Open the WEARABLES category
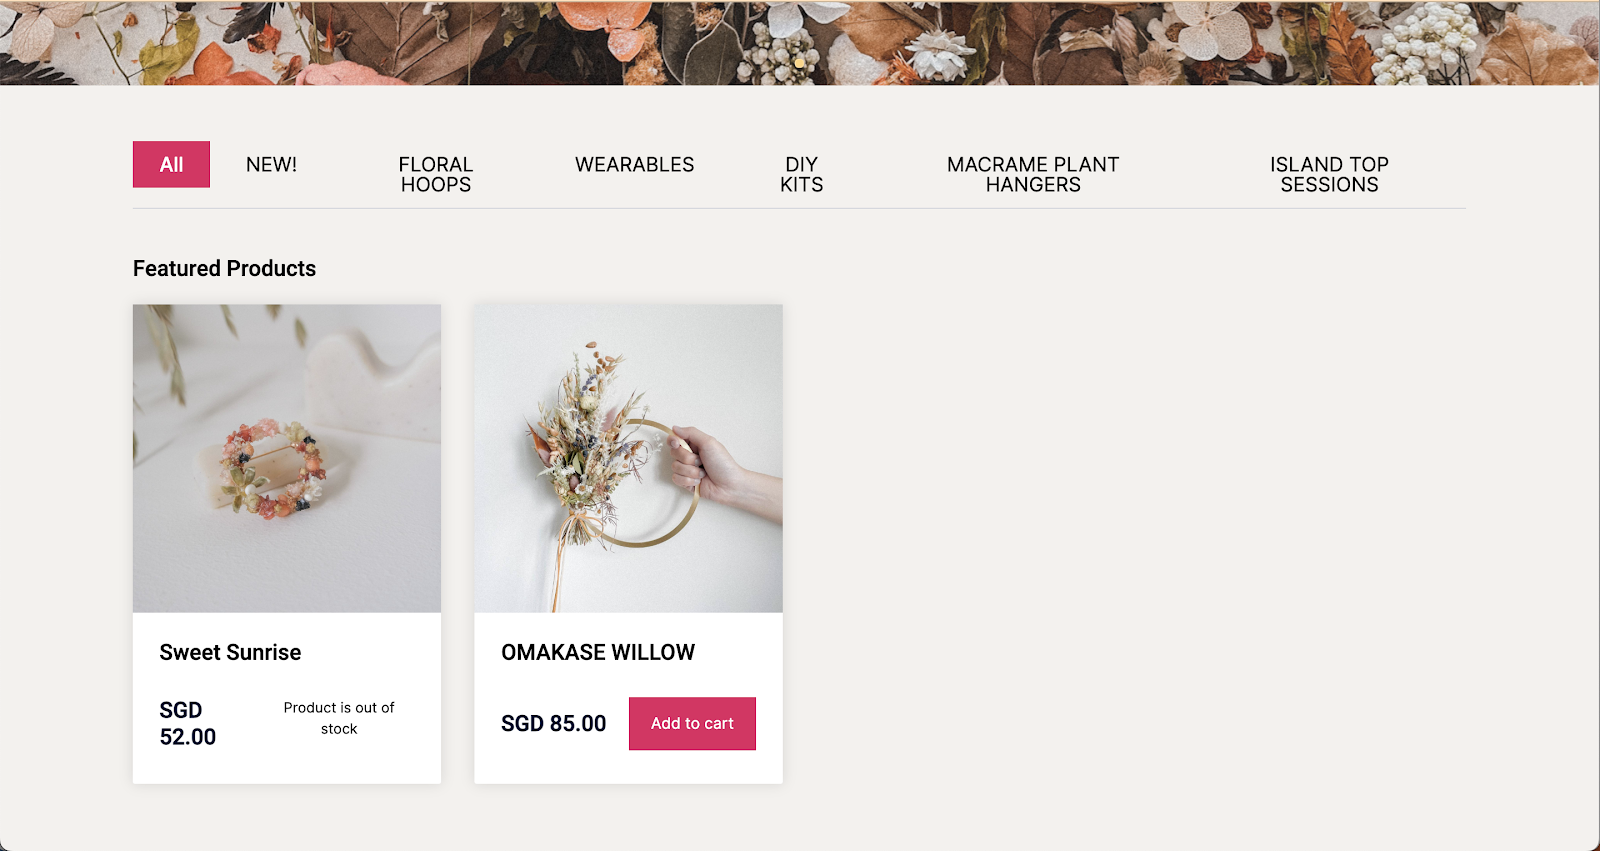The image size is (1600, 851). click(x=634, y=164)
